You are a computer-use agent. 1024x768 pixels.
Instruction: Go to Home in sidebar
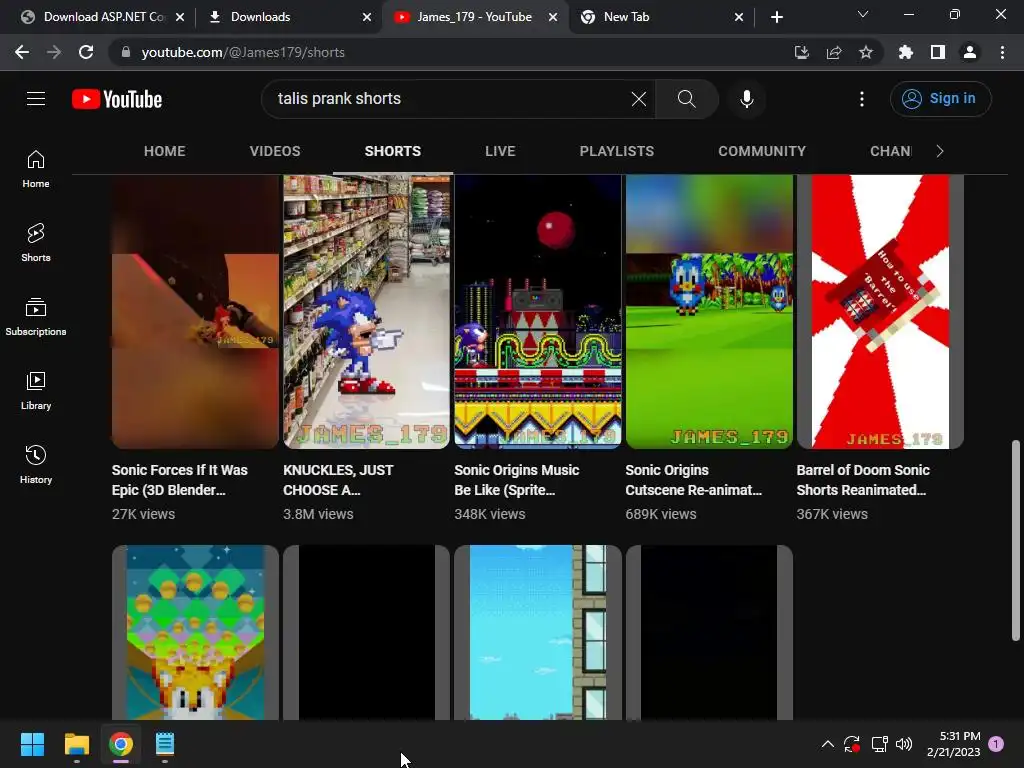coord(36,169)
